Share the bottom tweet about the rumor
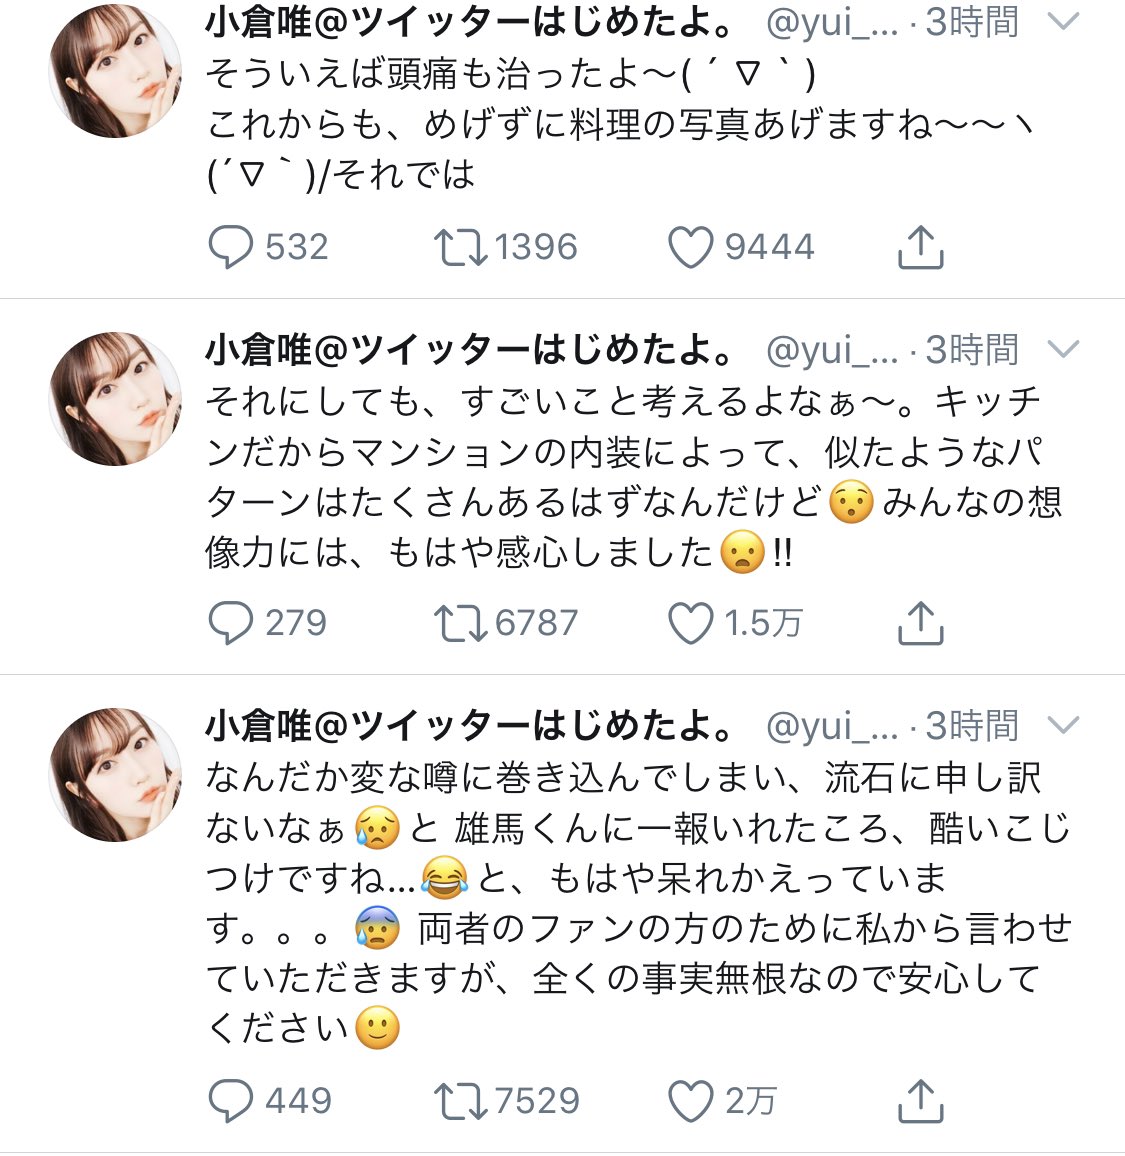This screenshot has height=1156, width=1125. (920, 1101)
